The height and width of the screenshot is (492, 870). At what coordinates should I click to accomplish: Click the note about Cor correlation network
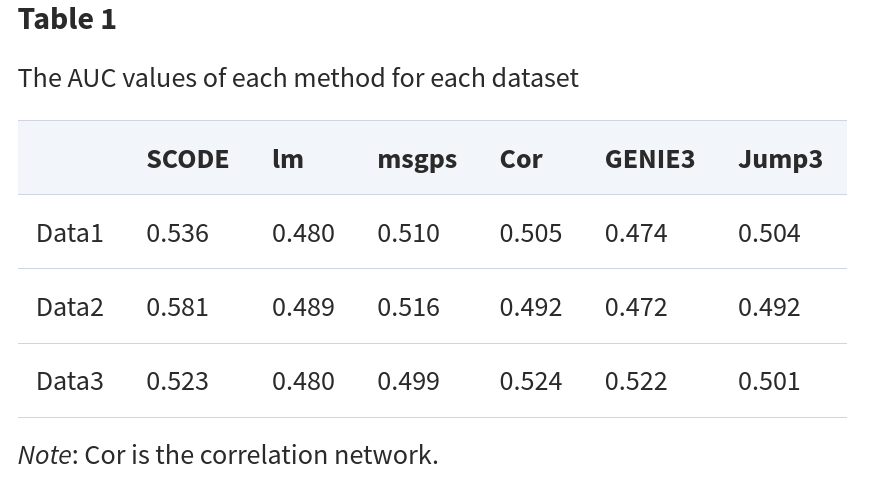[x=228, y=455]
